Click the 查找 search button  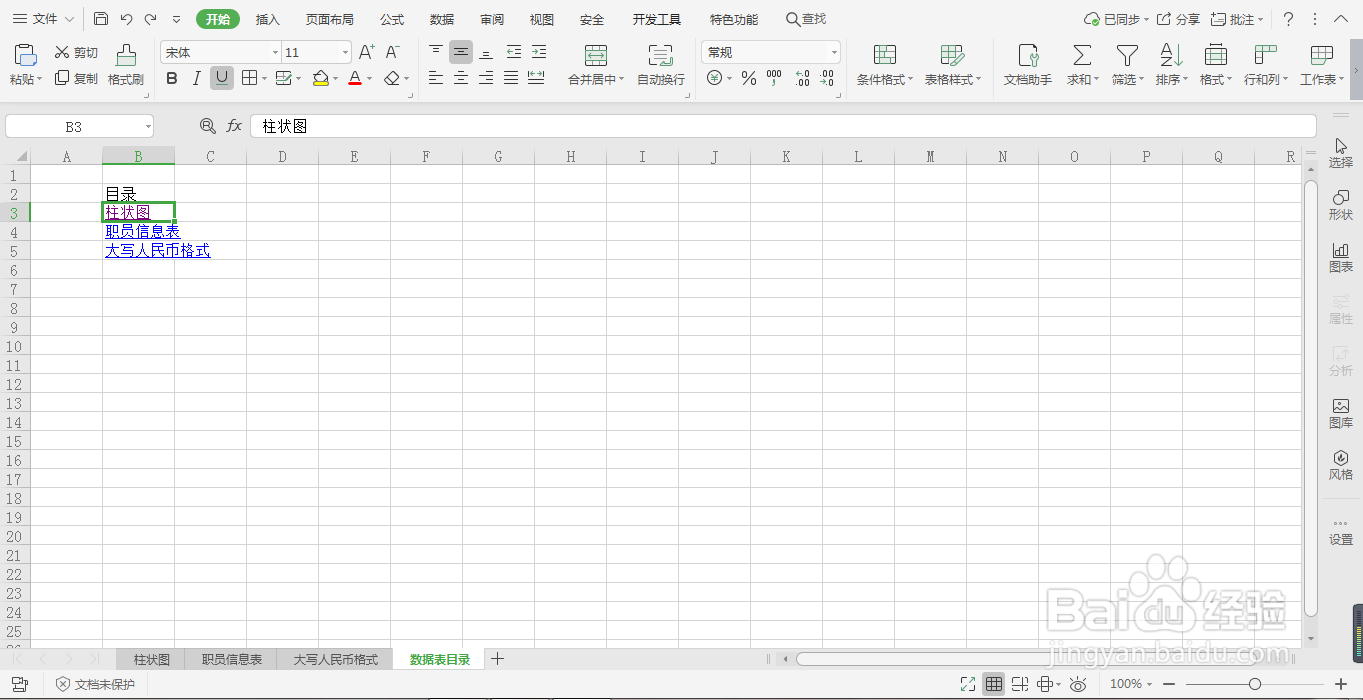(806, 19)
